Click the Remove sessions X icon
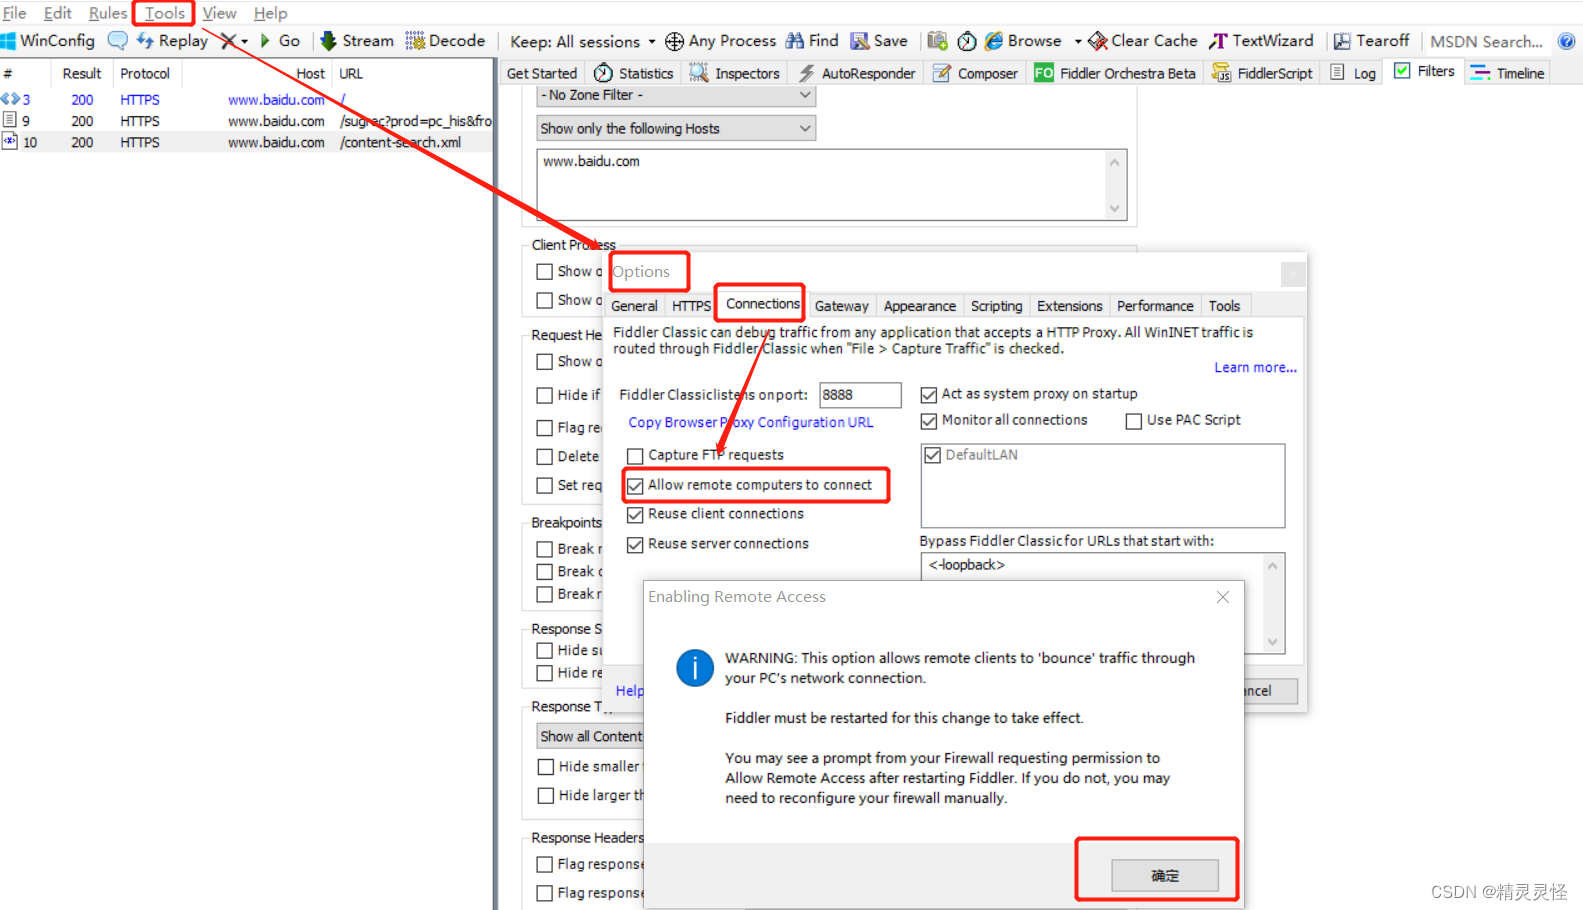 228,41
